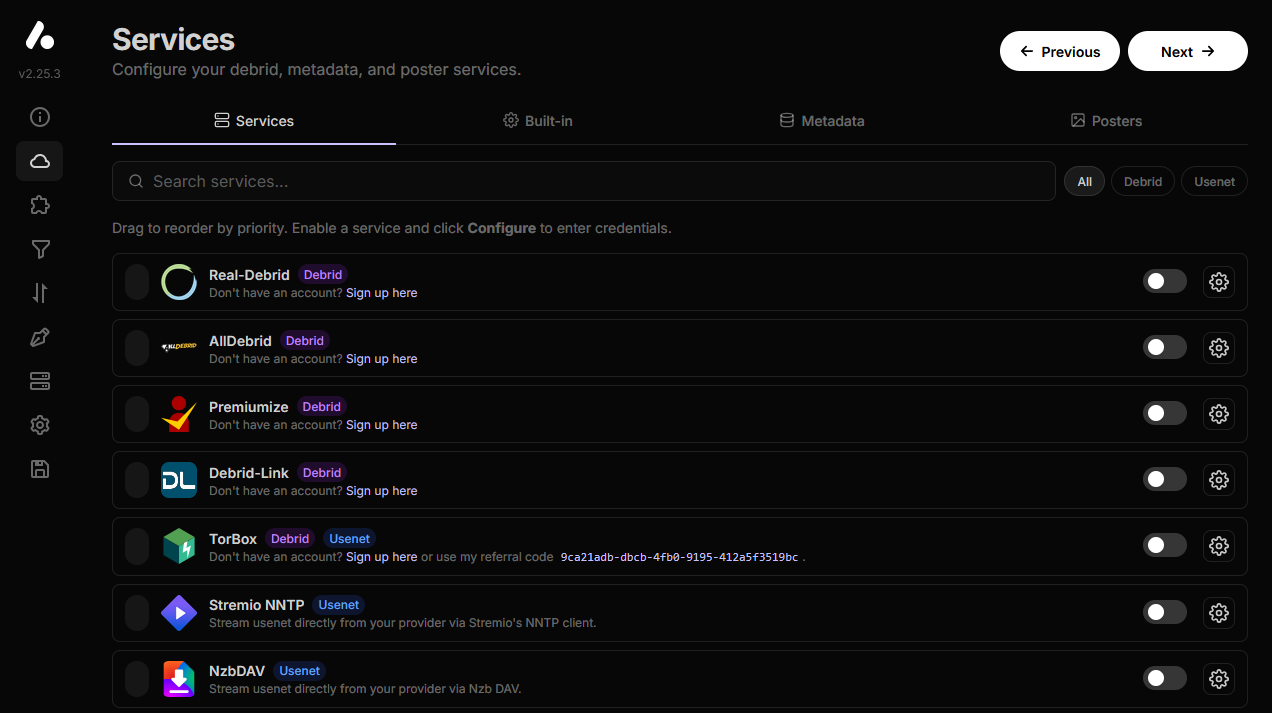Open the Save sidebar icon
The height and width of the screenshot is (713, 1272).
click(x=39, y=469)
